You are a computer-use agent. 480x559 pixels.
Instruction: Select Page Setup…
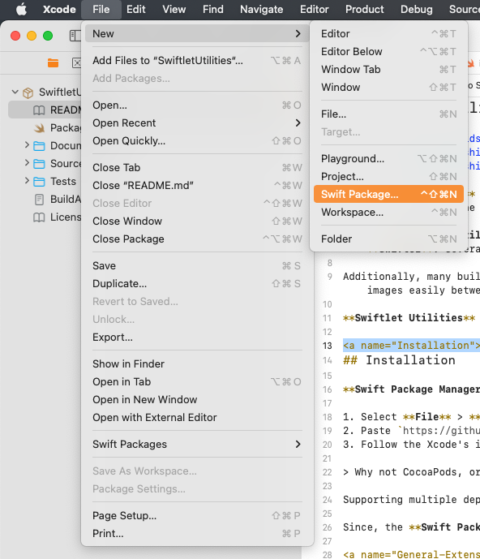(x=197, y=516)
